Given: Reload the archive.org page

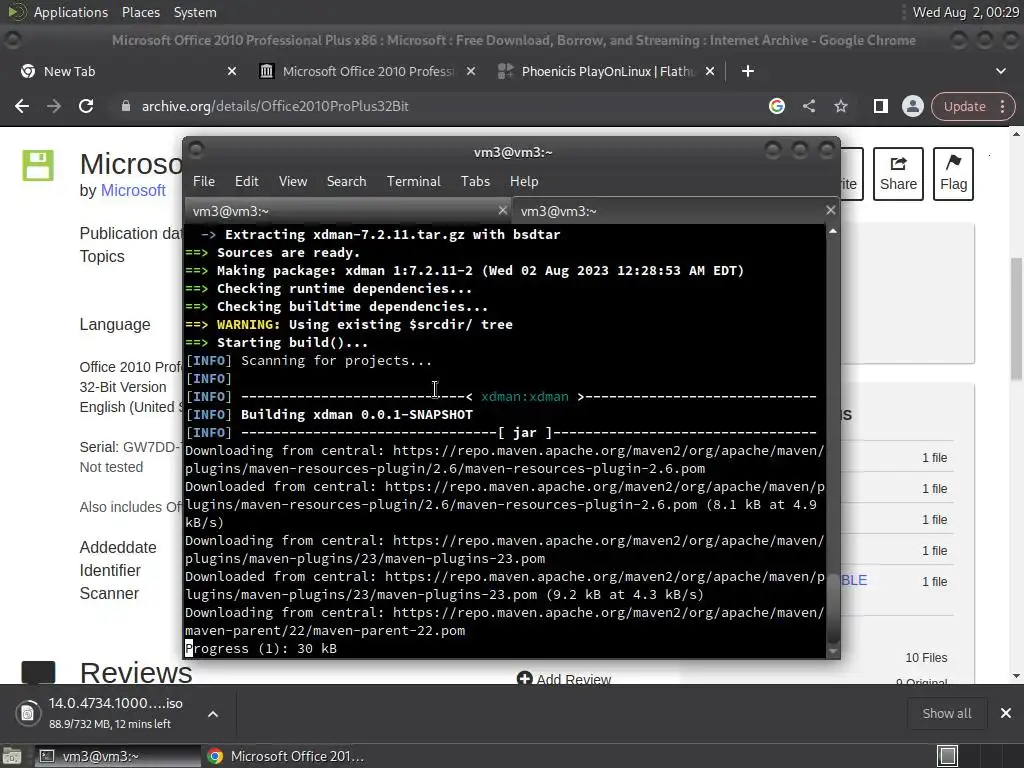Looking at the screenshot, I should [x=86, y=106].
